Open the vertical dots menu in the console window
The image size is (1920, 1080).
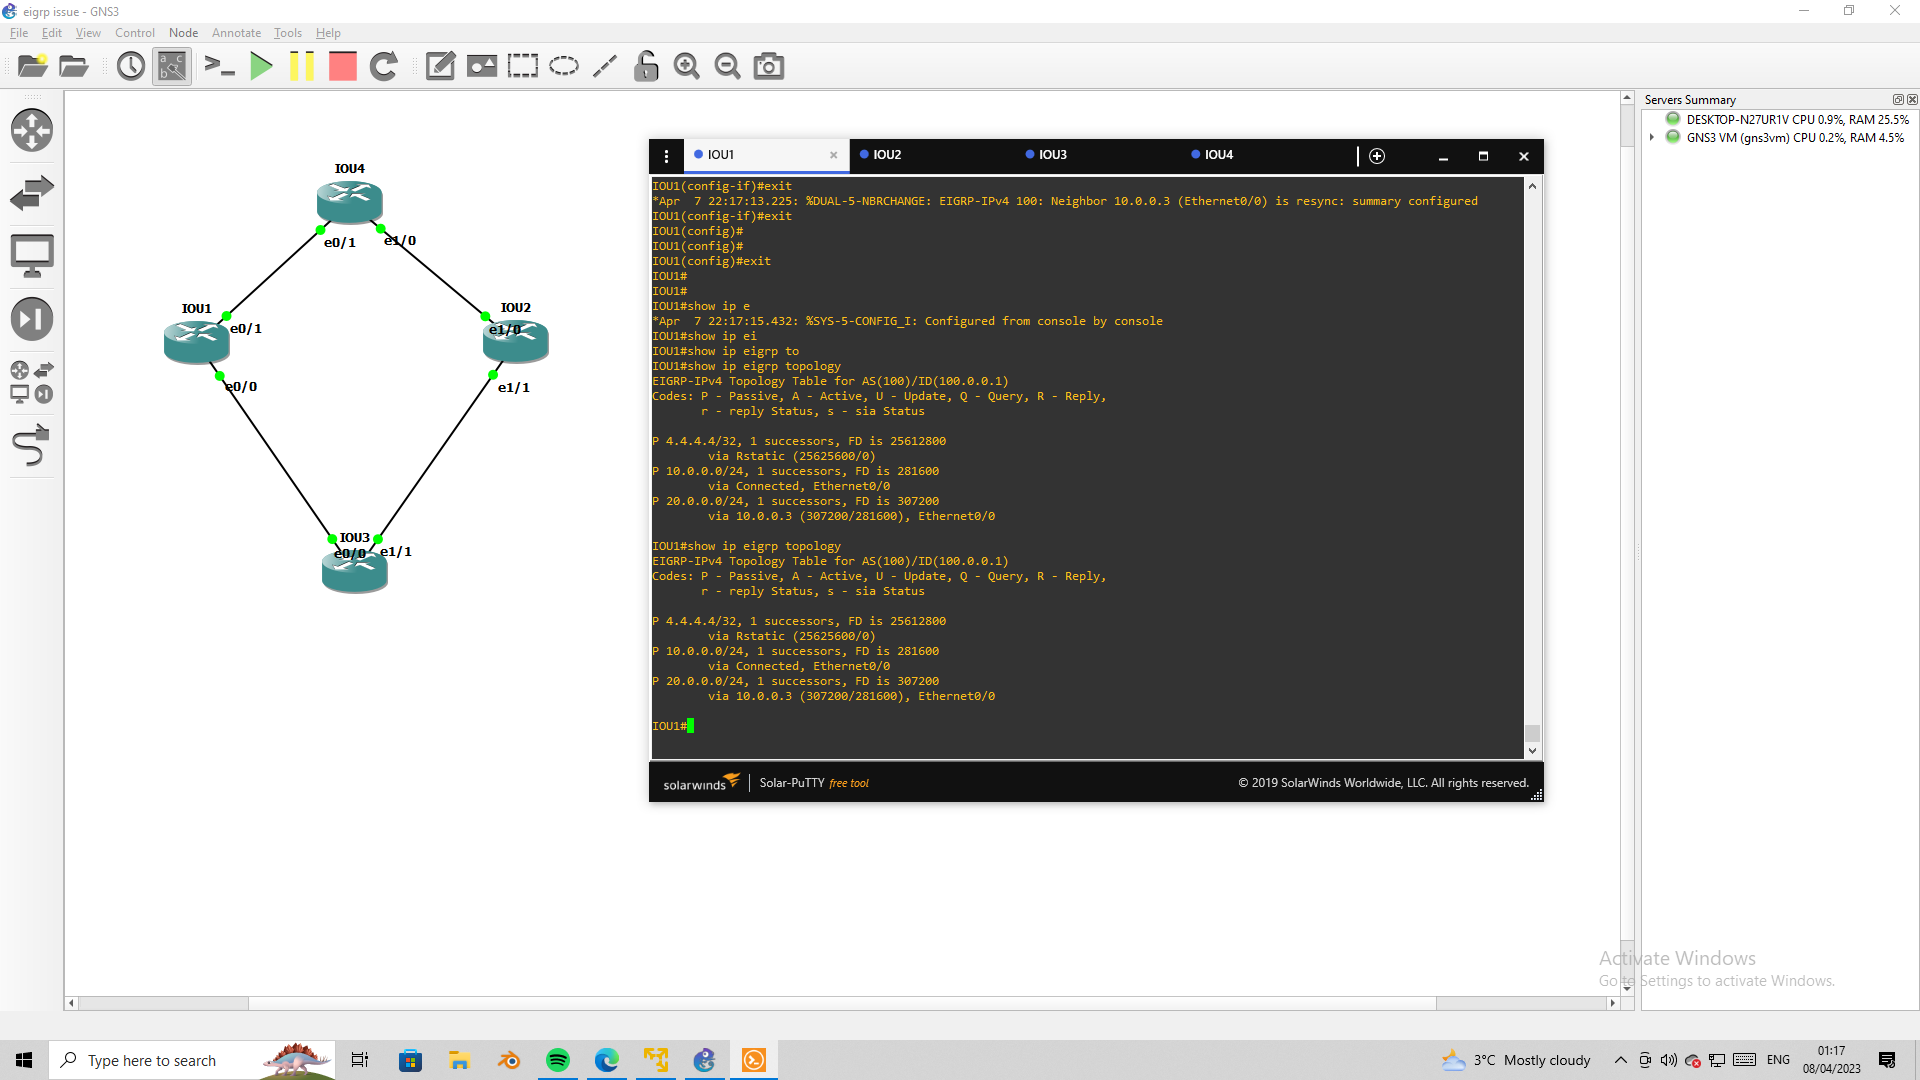click(666, 156)
